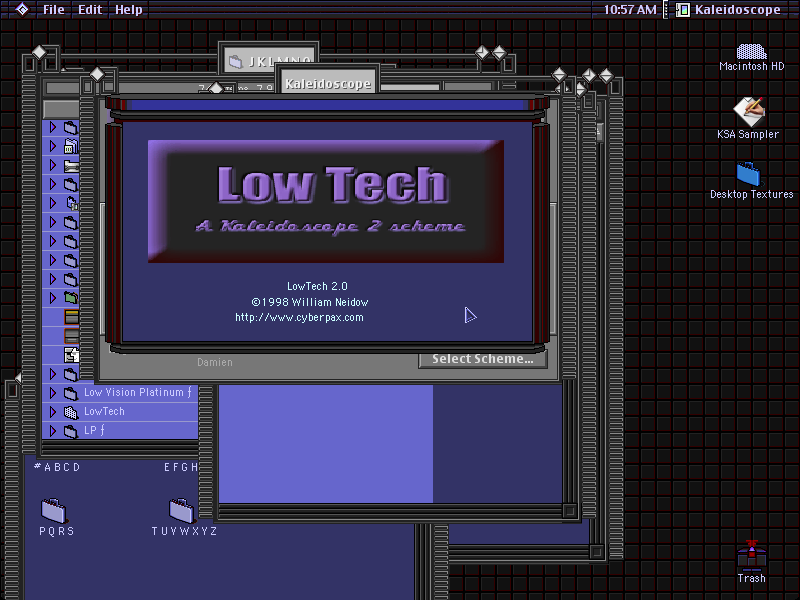This screenshot has width=800, height=600.
Task: Select the yellow striped scheme file icon
Action: [x=71, y=317]
